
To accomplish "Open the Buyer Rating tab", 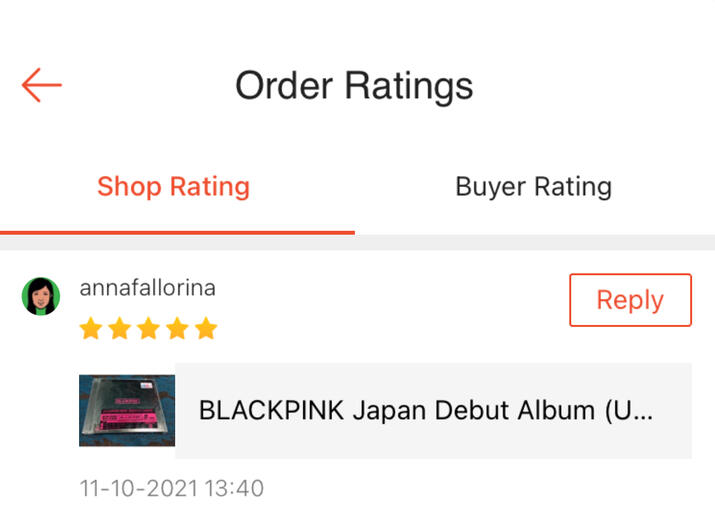I will [533, 186].
